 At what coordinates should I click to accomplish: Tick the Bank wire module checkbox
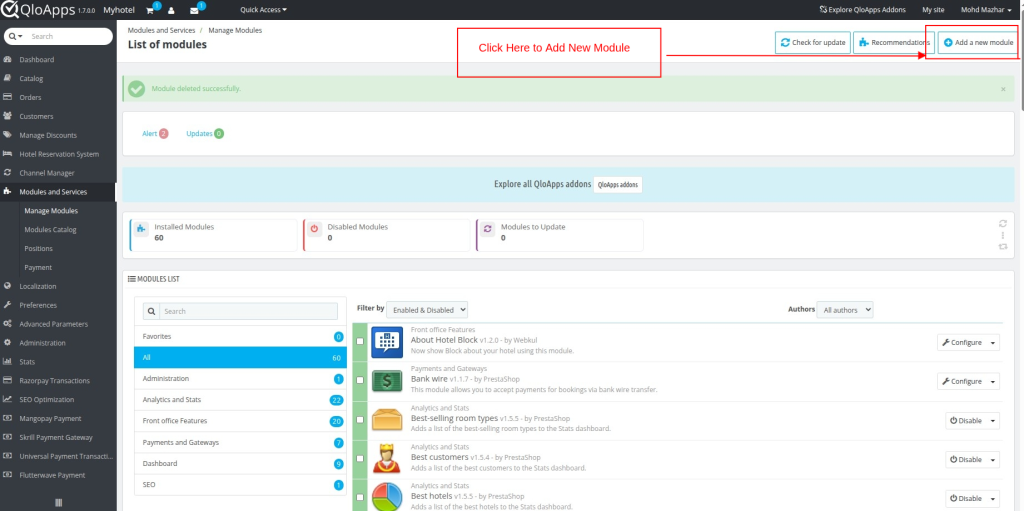(360, 381)
